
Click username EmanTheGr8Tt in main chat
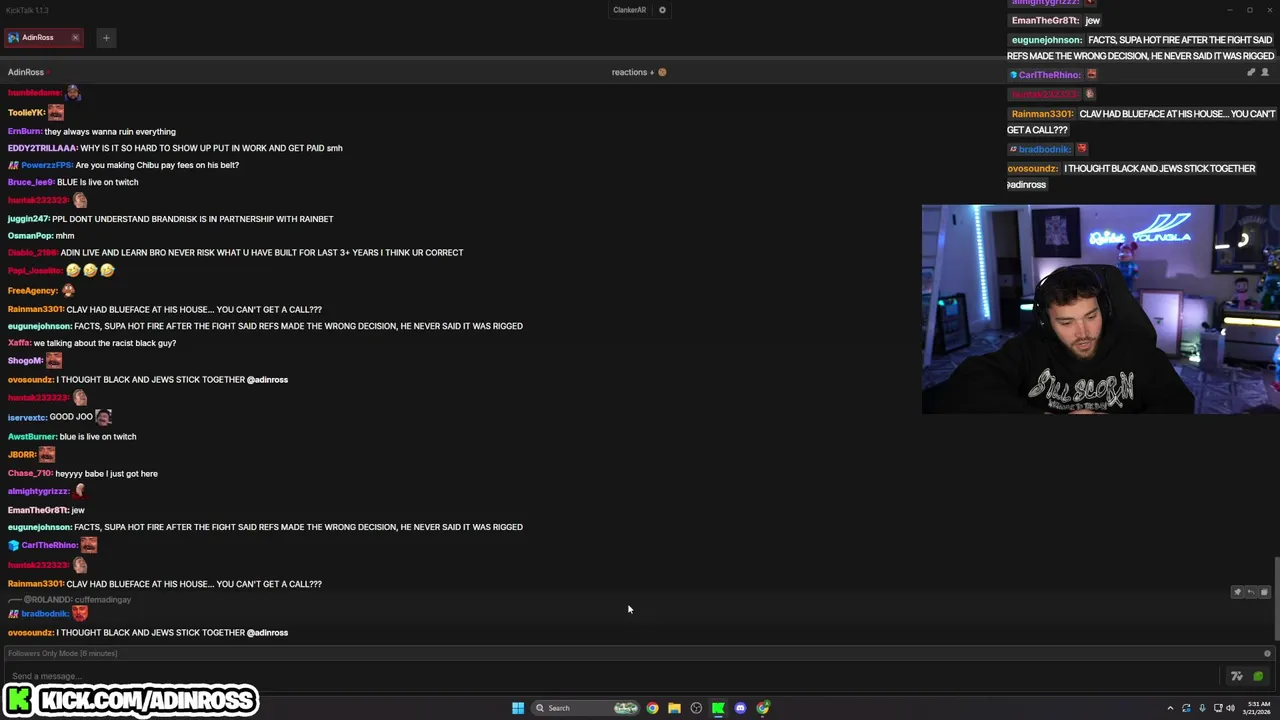click(x=38, y=510)
